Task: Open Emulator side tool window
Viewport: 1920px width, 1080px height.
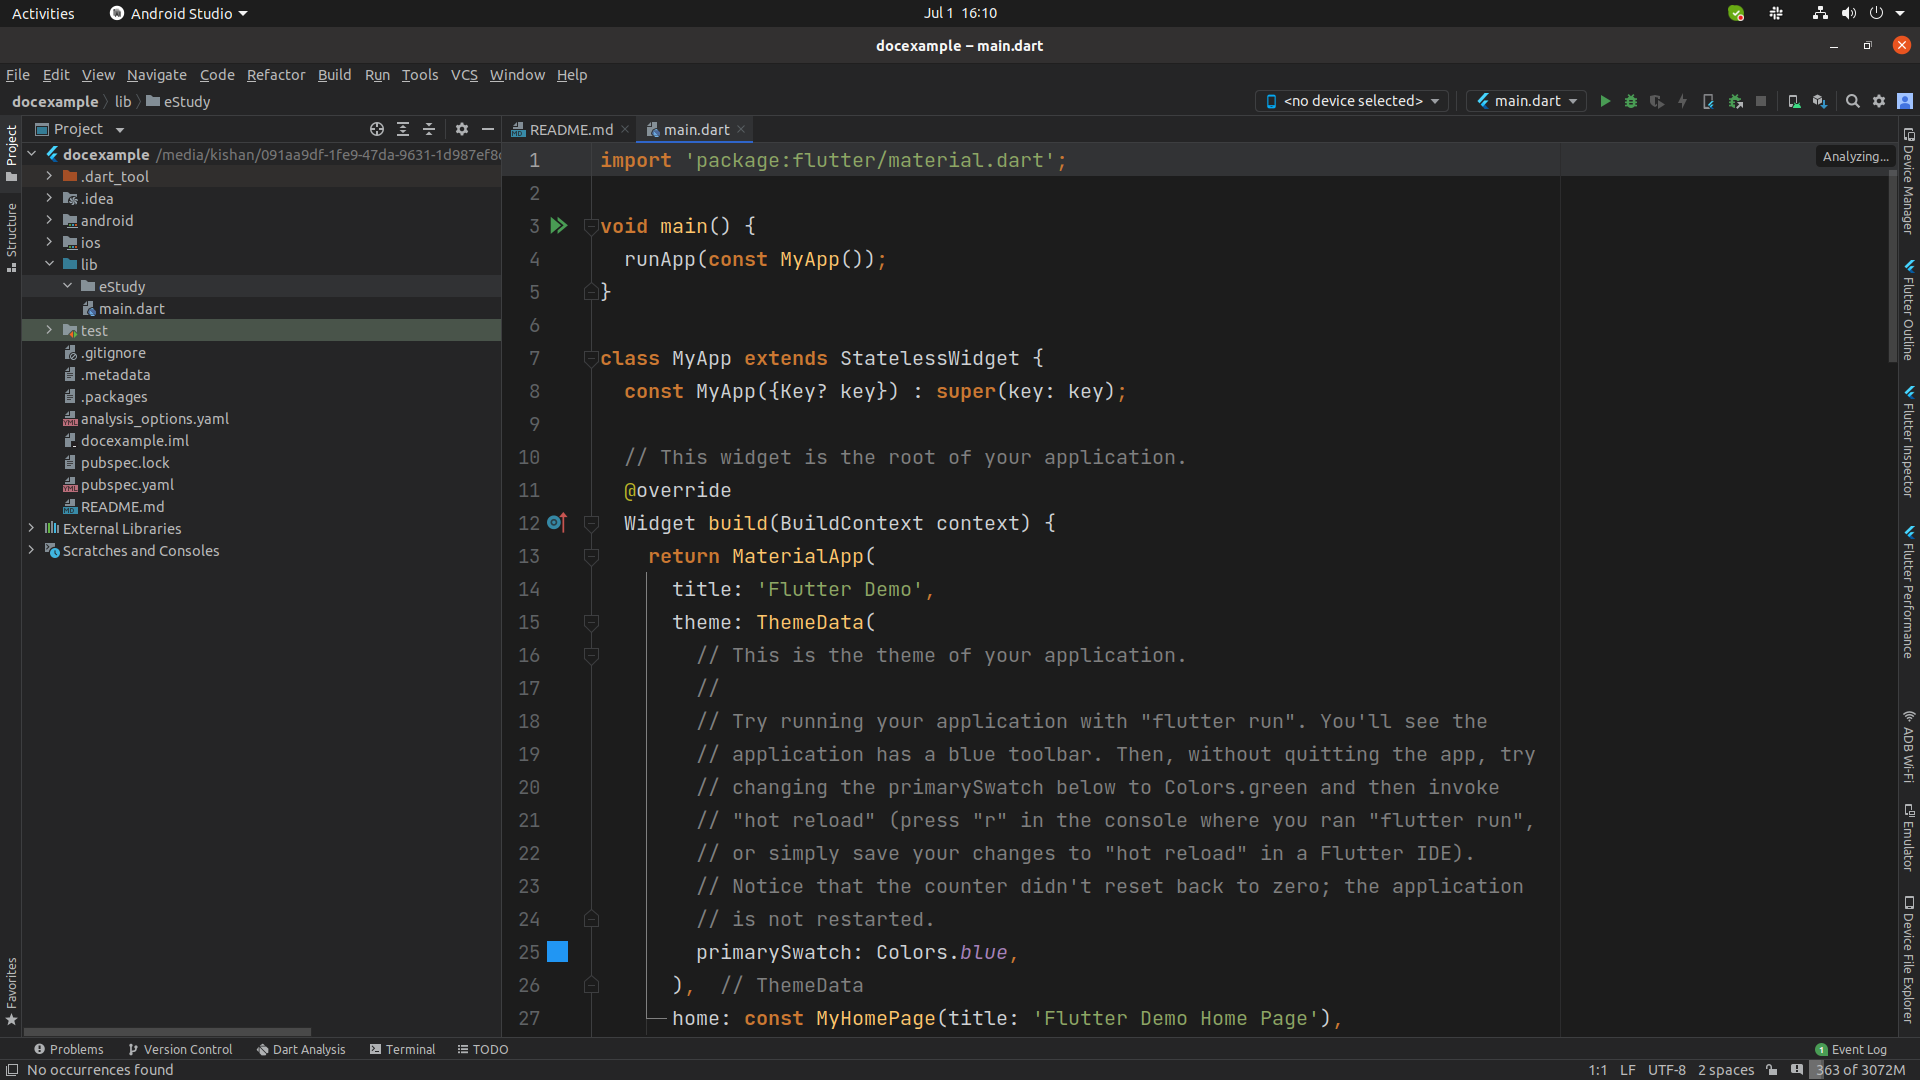Action: [1909, 837]
